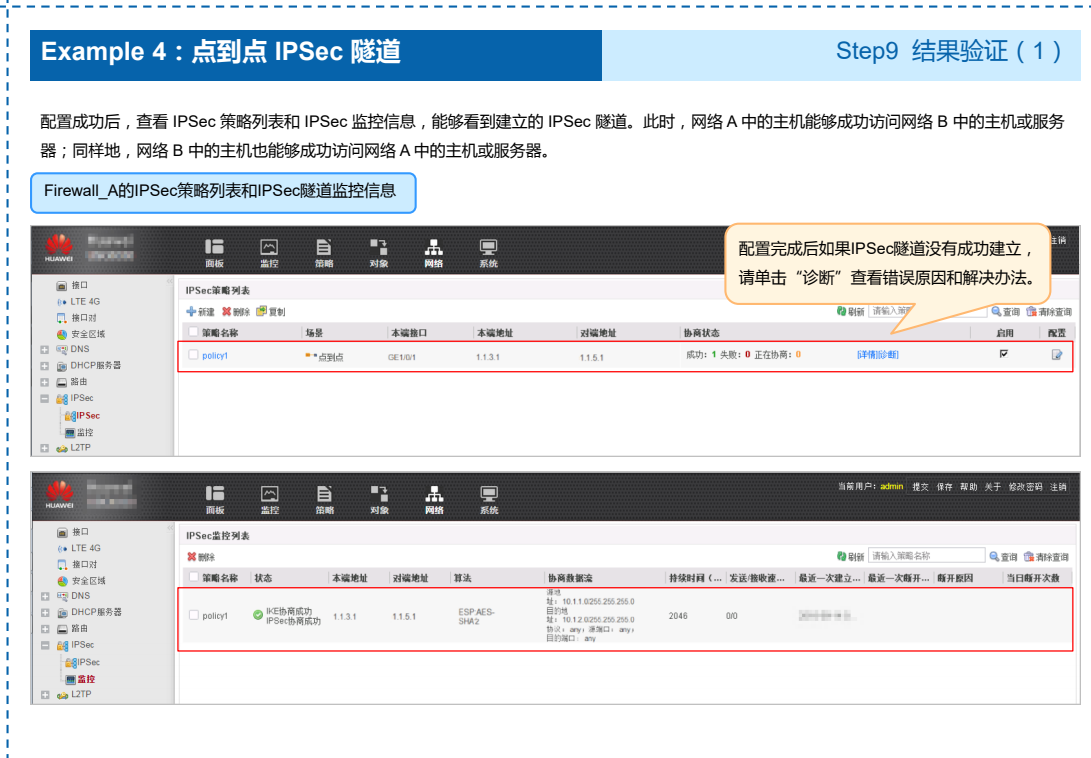
Task: Click the 系统 monitor icon in the upper screenshot
Action: point(488,251)
